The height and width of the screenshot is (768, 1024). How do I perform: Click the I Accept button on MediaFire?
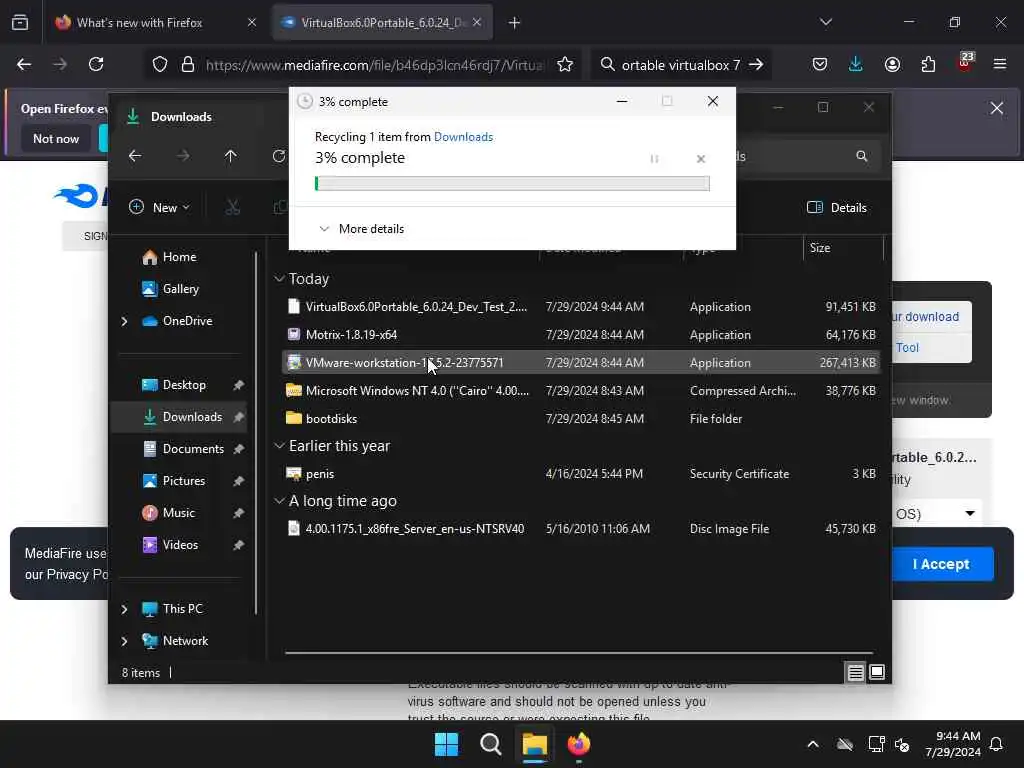[940, 564]
